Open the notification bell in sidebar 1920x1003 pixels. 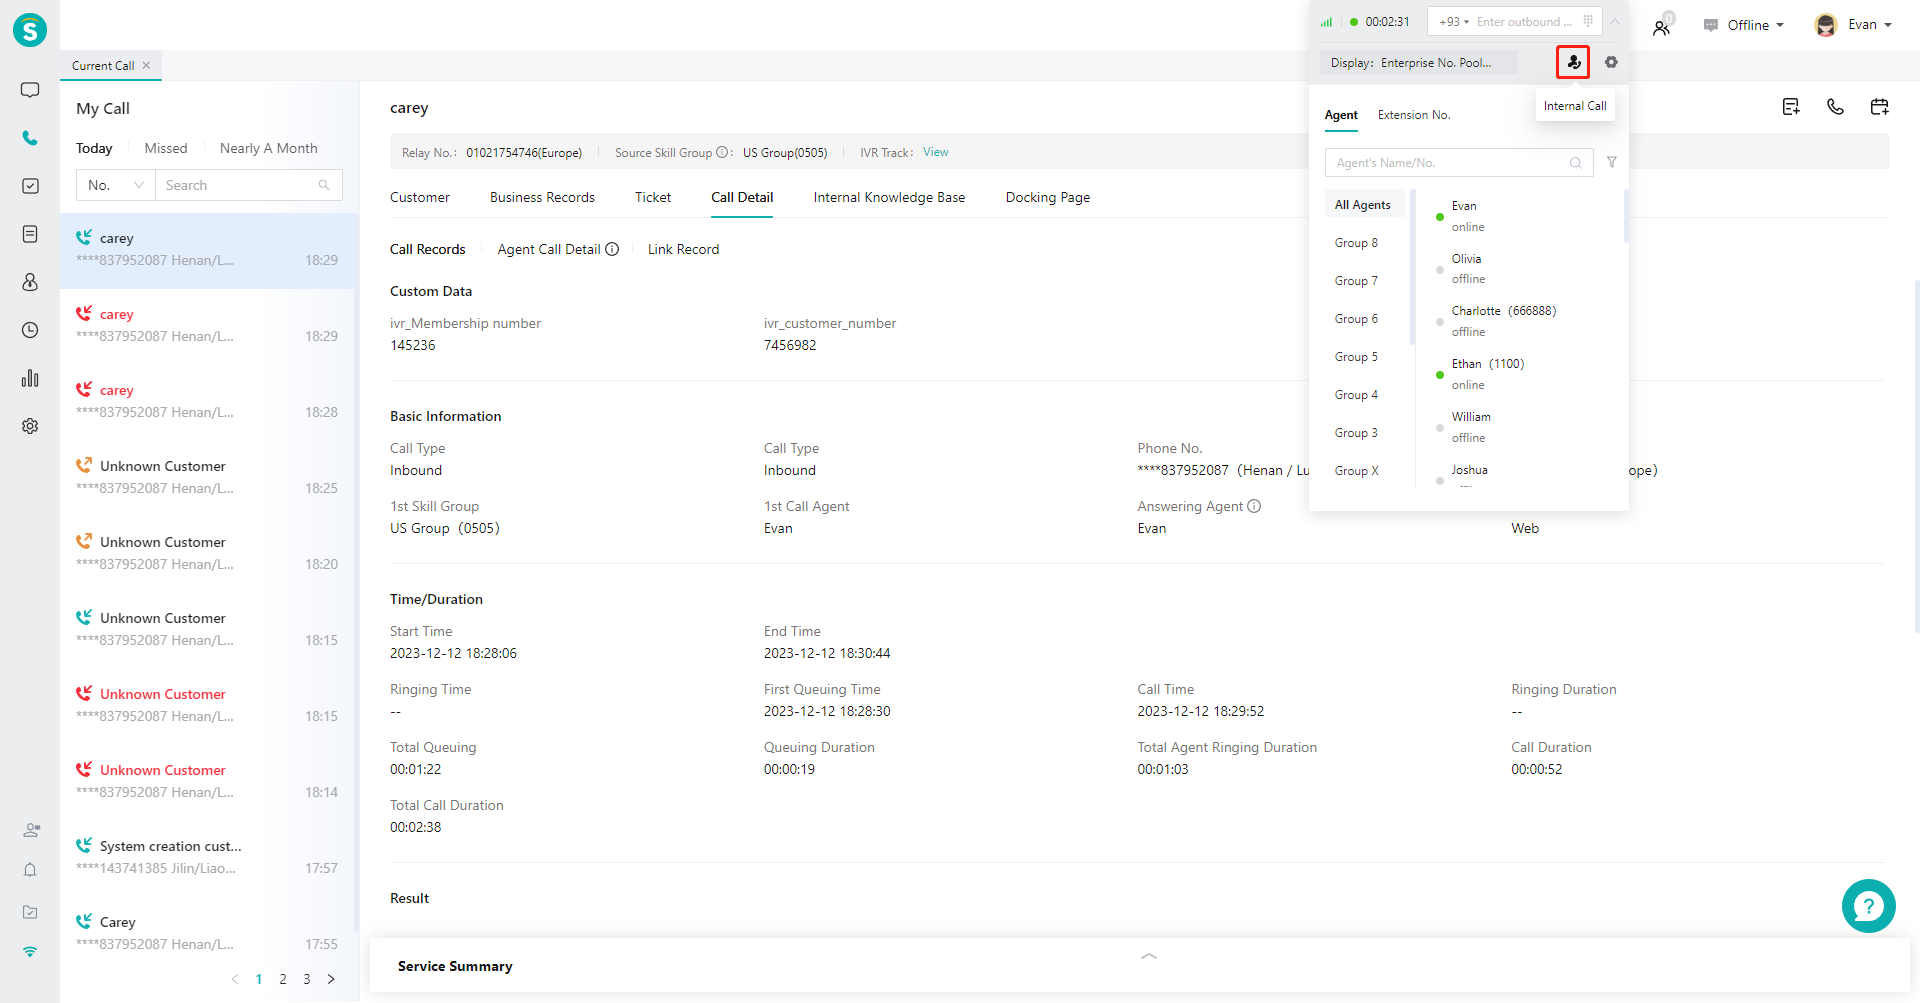(x=30, y=870)
